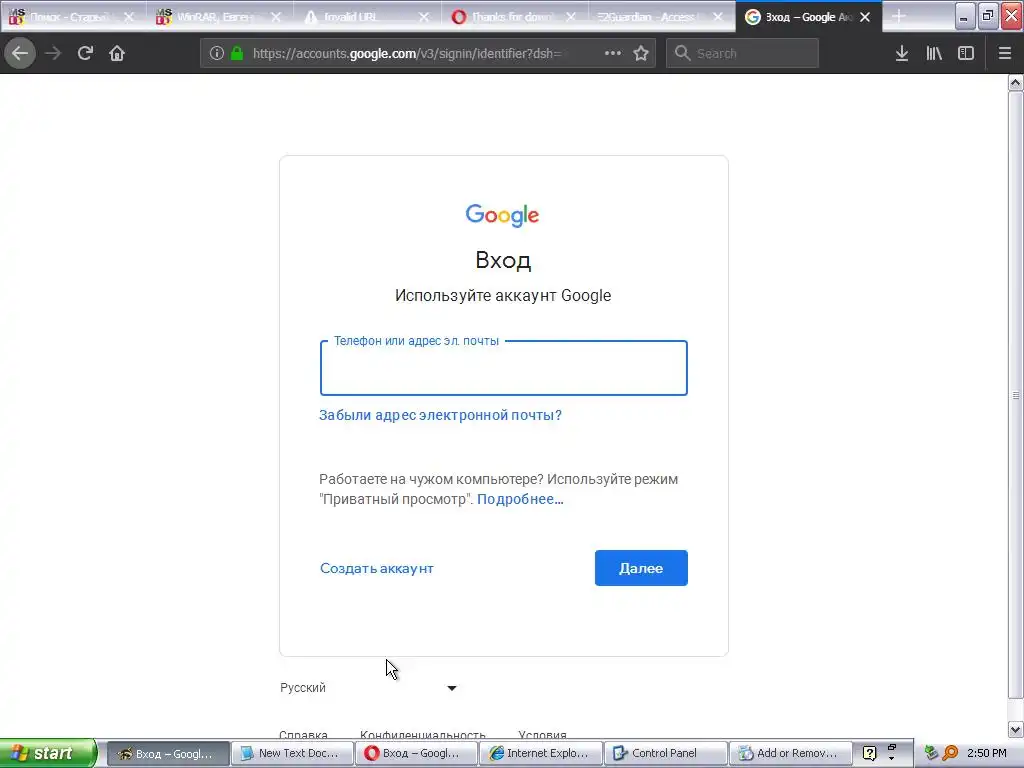Click the address bar URL
1024x768 pixels.
407,54
